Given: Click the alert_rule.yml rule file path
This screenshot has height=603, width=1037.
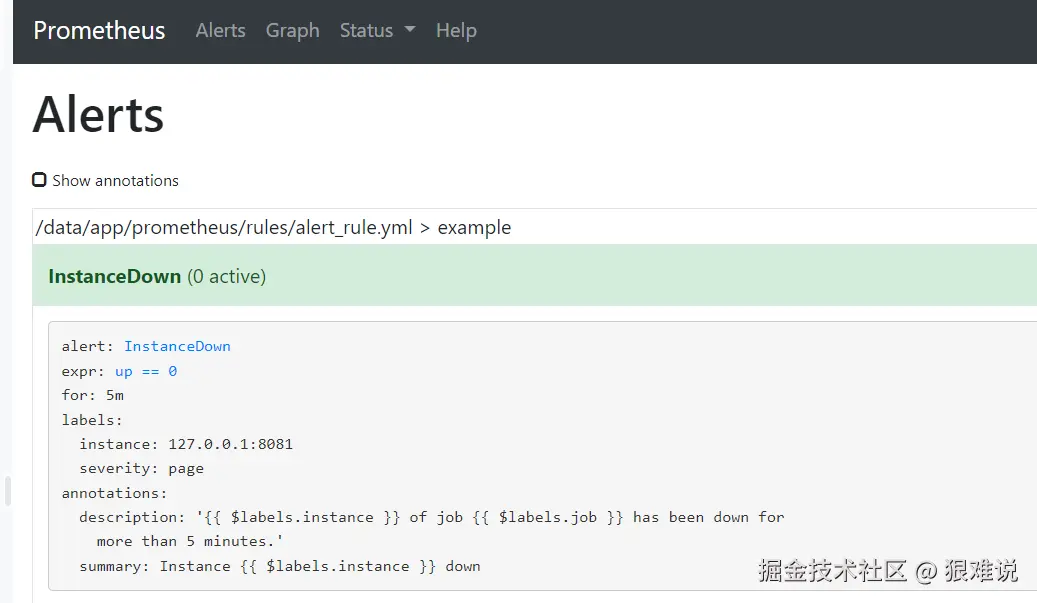Looking at the screenshot, I should coord(224,228).
